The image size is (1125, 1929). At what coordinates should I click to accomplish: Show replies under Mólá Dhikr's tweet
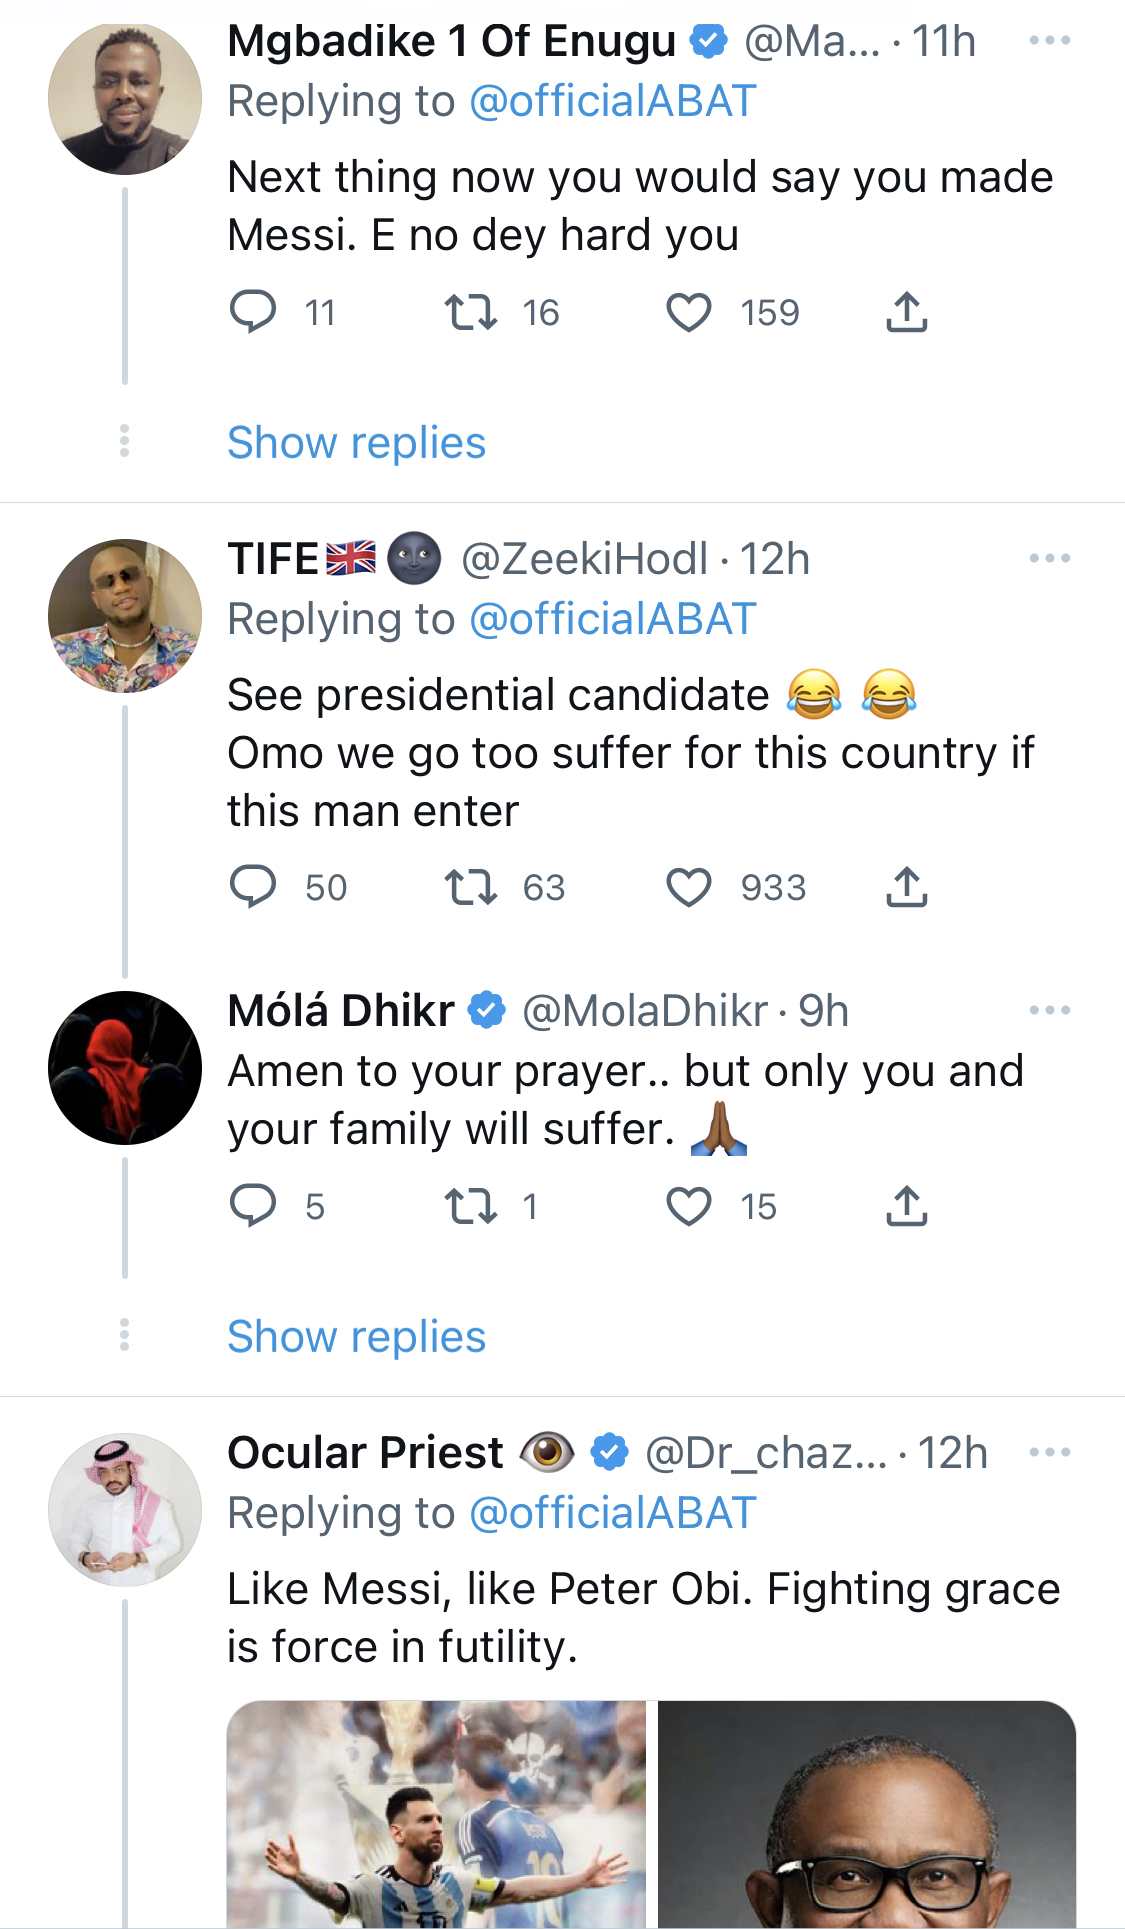(x=357, y=1337)
